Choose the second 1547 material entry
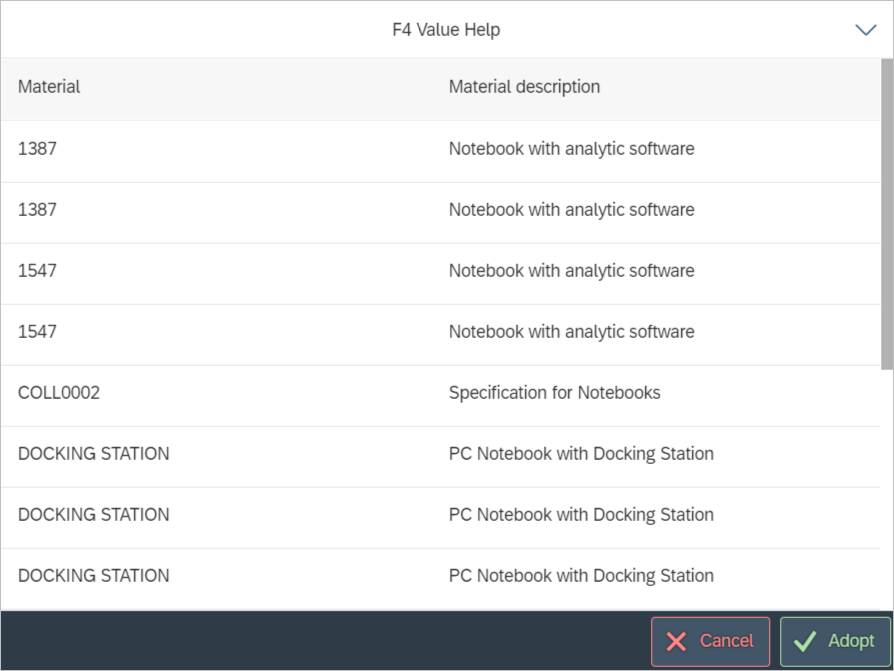Screen dimensions: 894x671 pos(38,332)
